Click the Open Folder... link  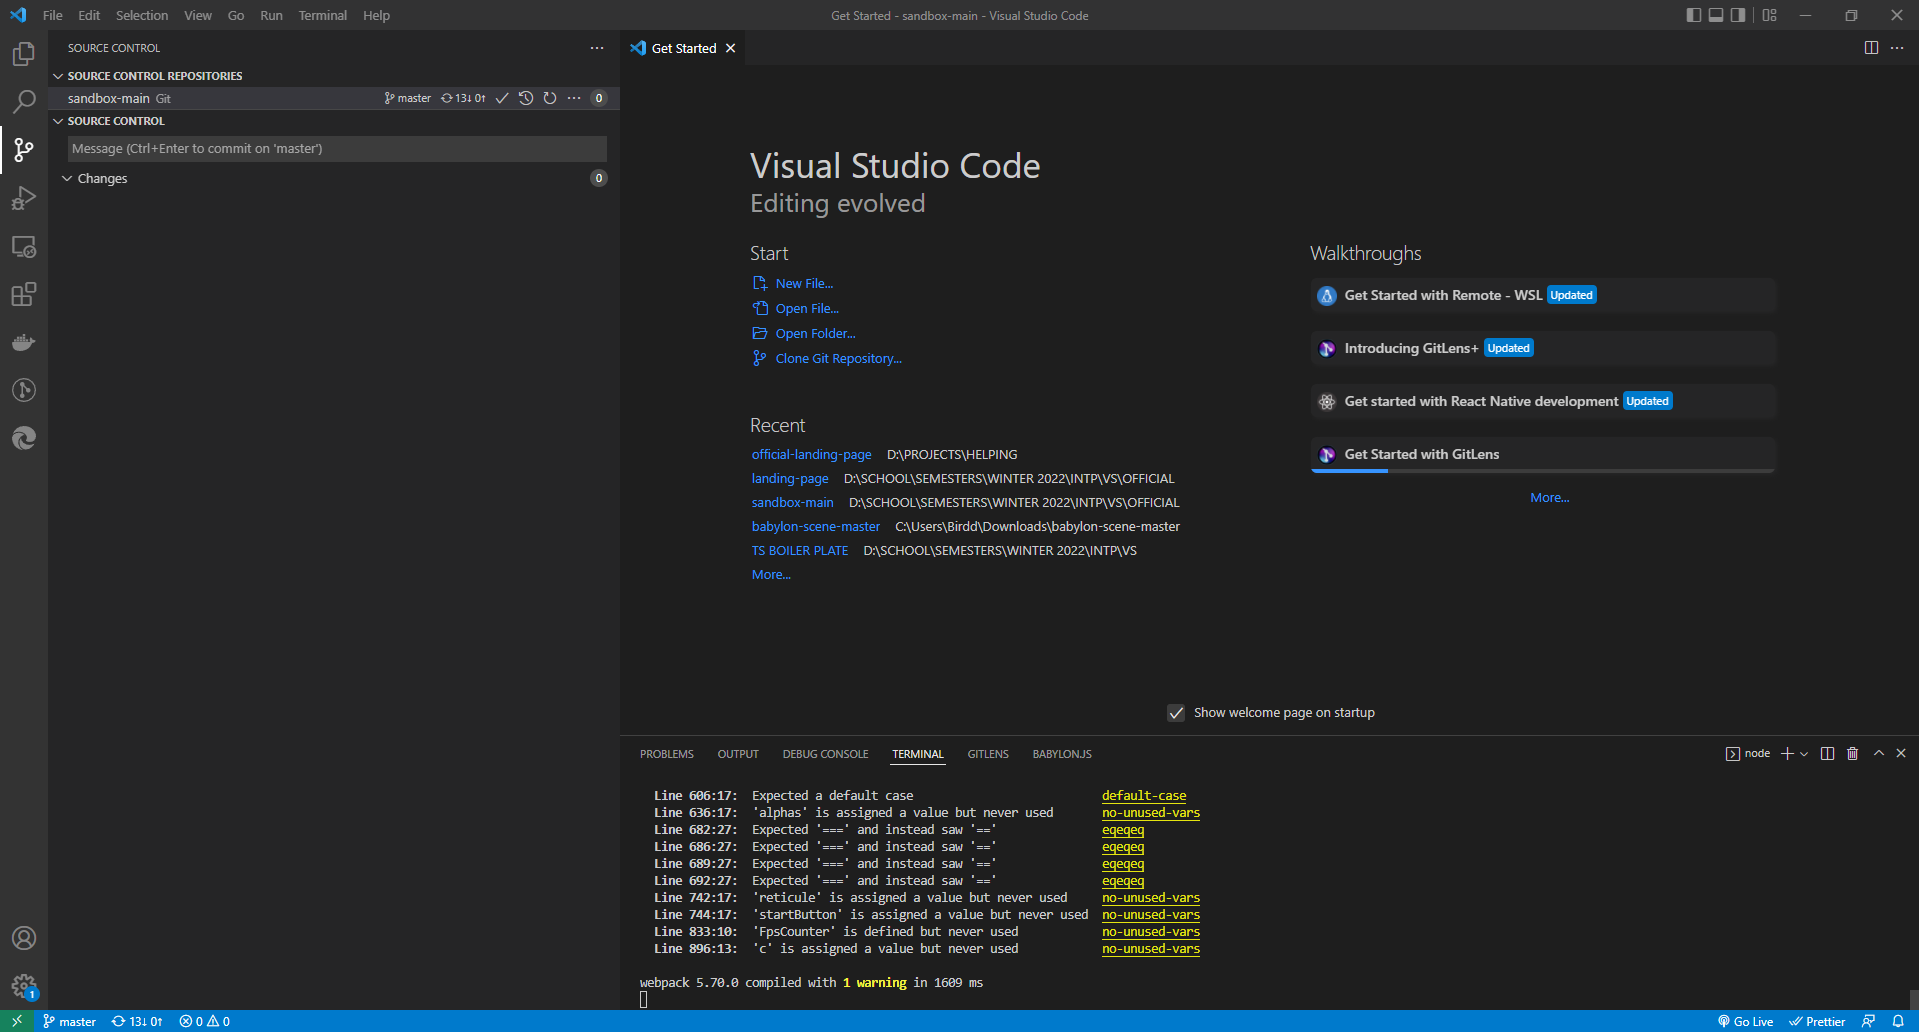[x=815, y=334]
